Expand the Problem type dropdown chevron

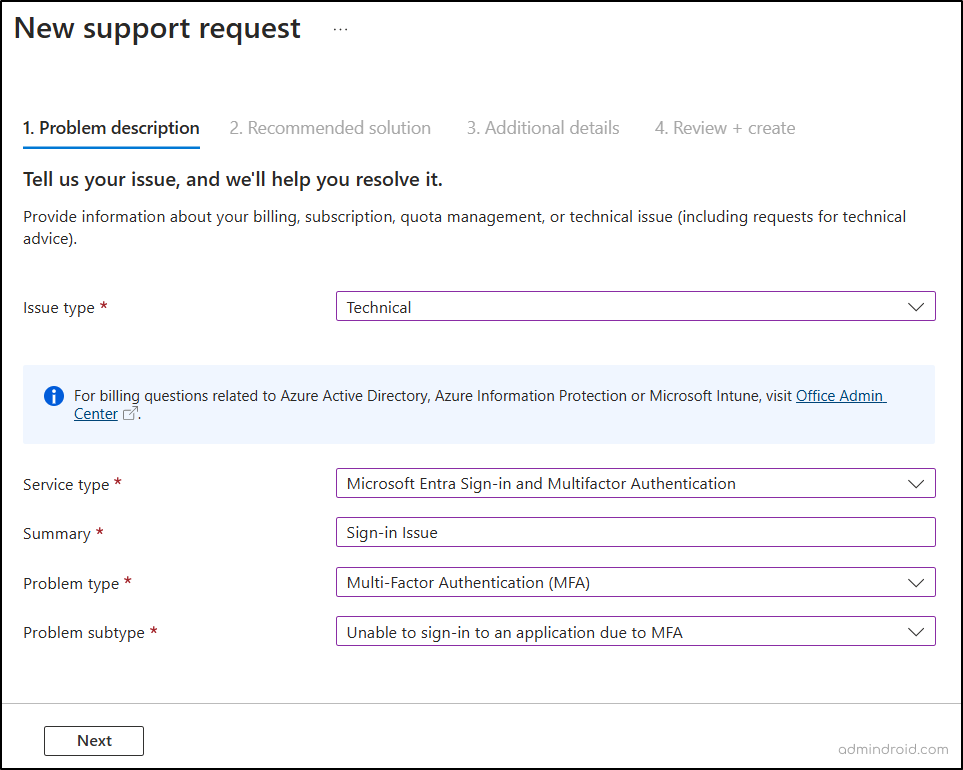coord(916,583)
